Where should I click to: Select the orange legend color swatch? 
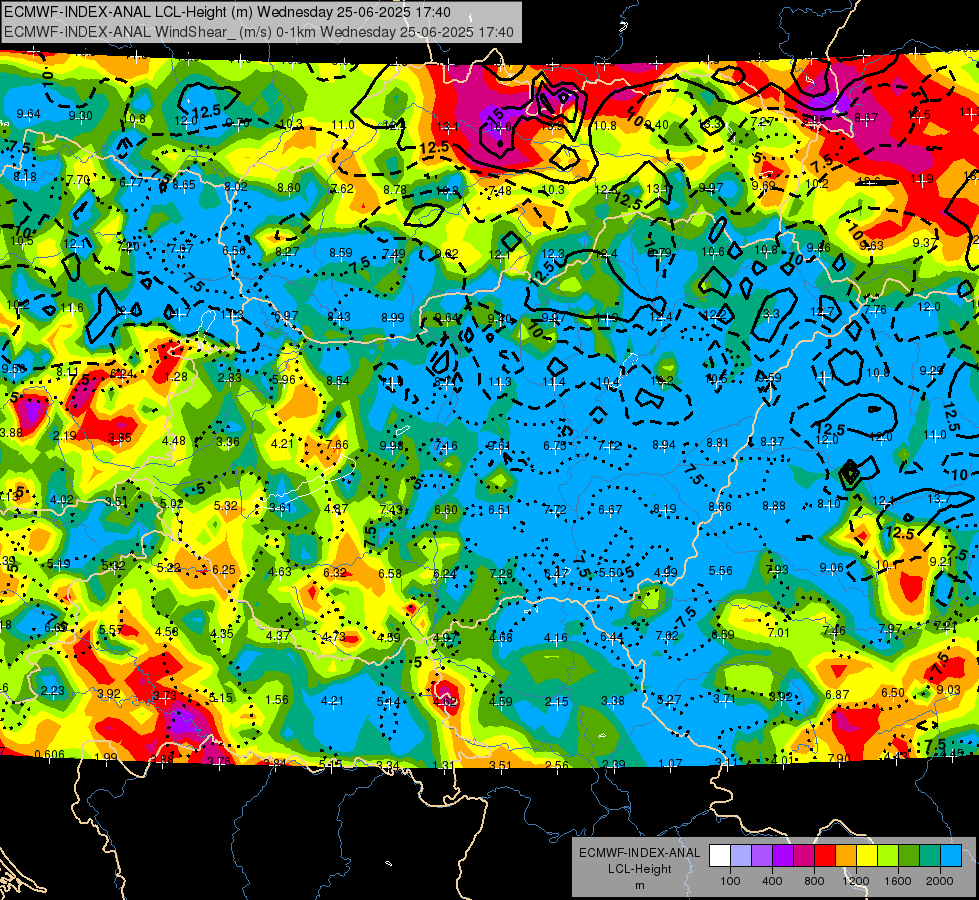(x=845, y=856)
